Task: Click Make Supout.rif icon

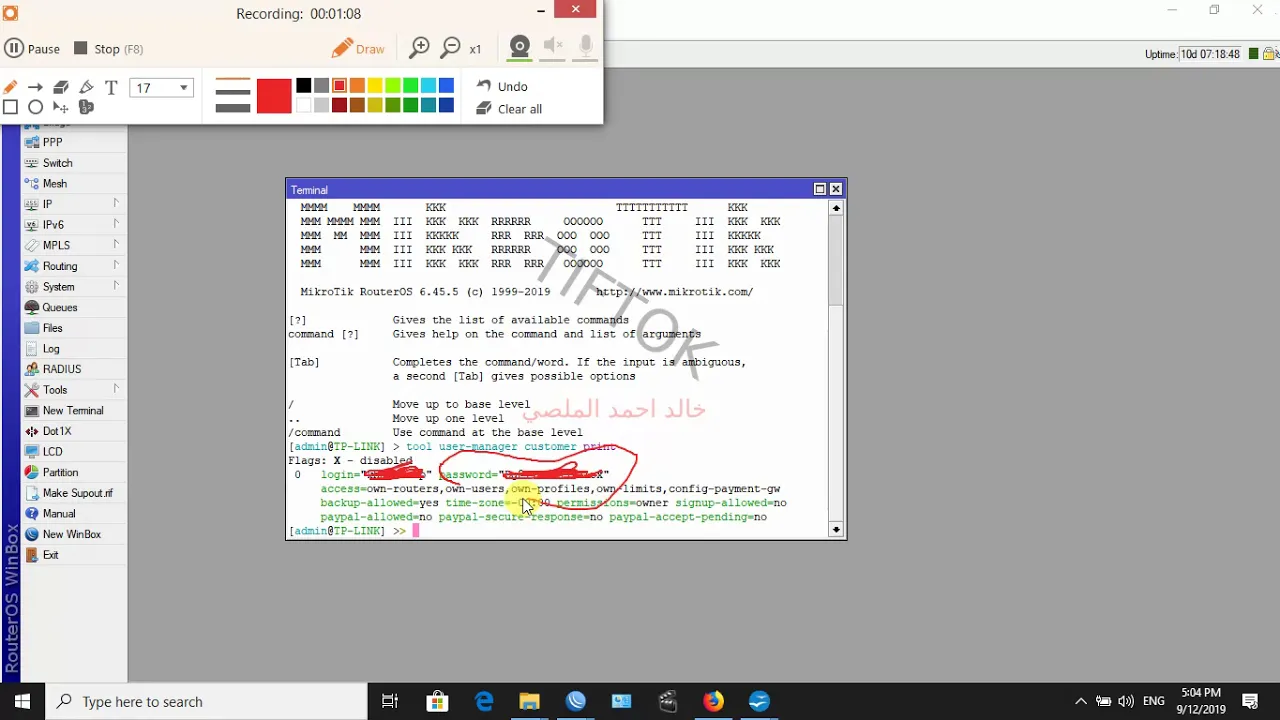Action: point(32,493)
